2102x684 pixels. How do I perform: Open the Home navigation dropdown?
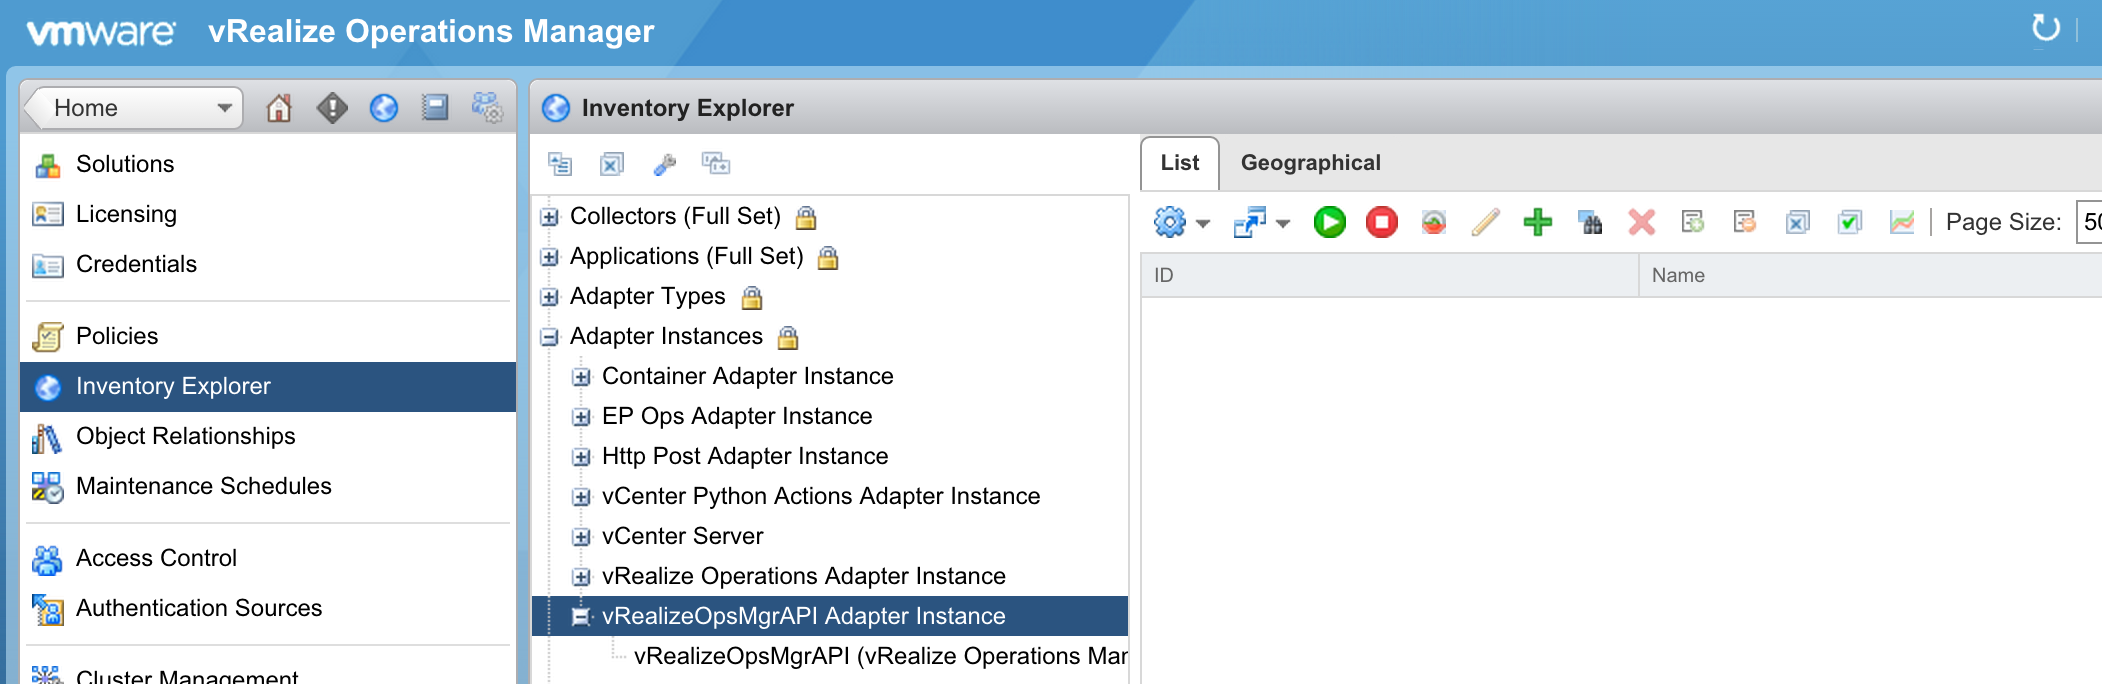(224, 108)
